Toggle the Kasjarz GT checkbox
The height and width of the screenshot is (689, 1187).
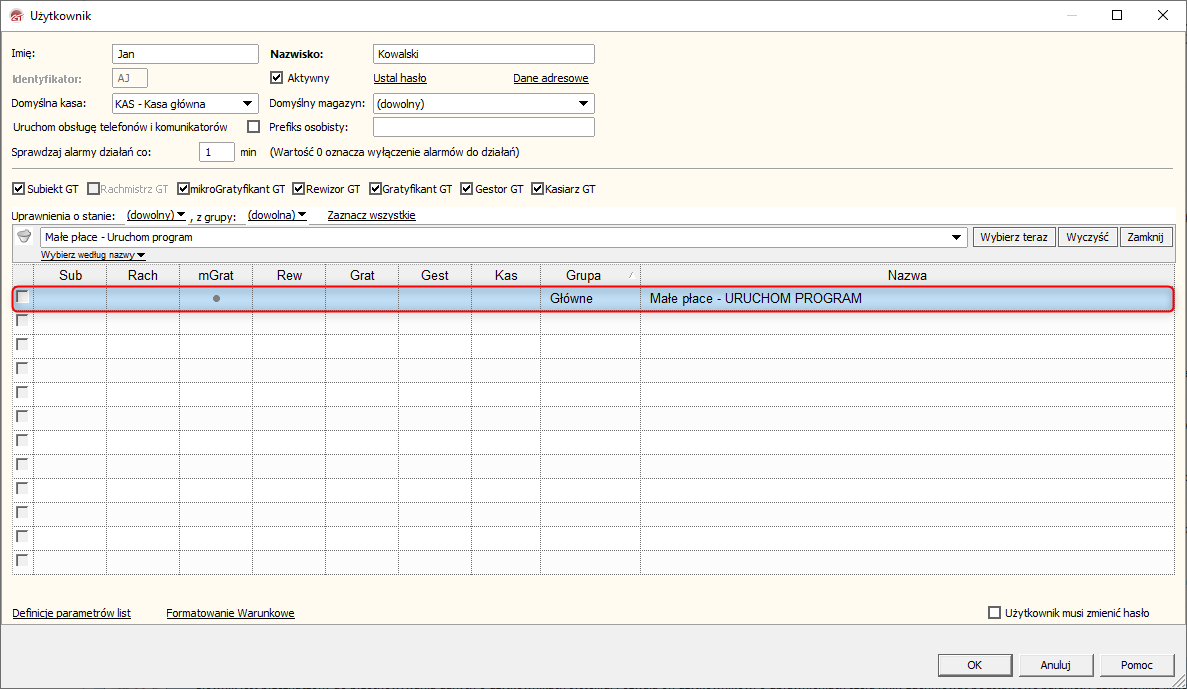tap(537, 189)
